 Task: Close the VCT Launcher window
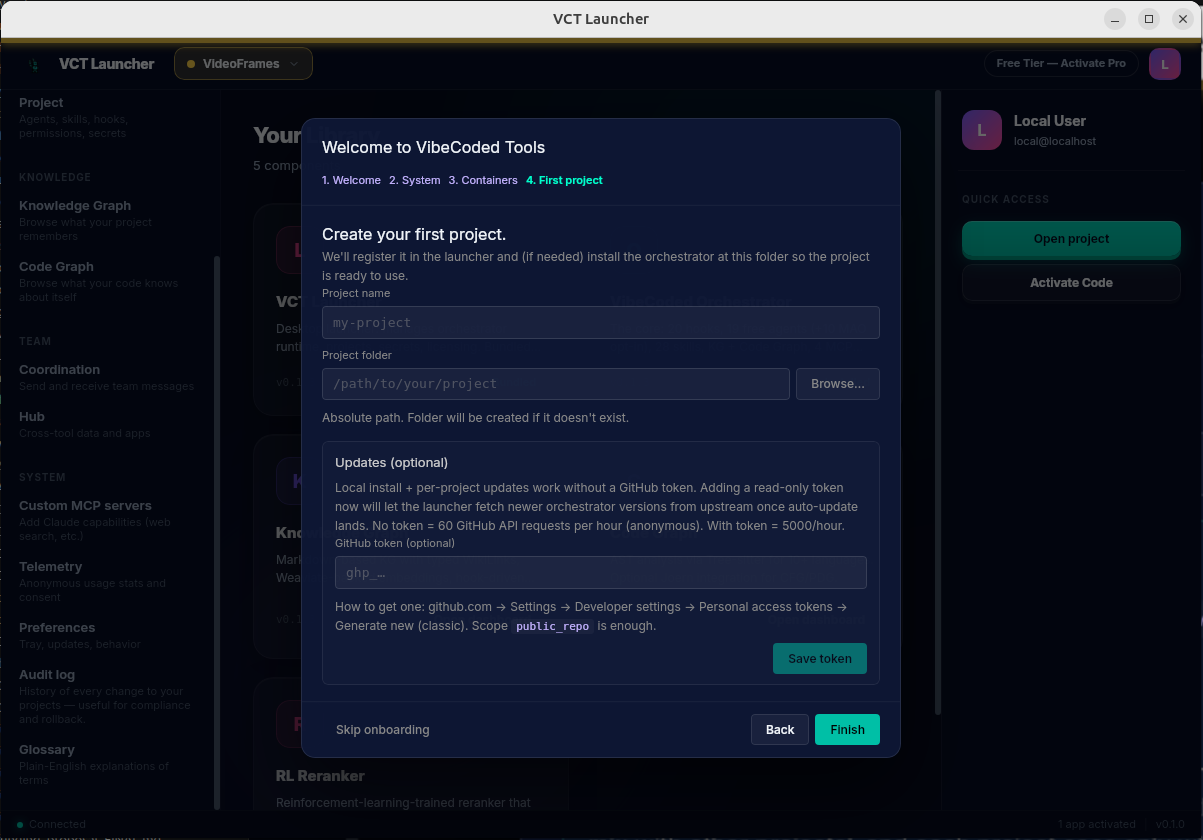pyautogui.click(x=1182, y=19)
